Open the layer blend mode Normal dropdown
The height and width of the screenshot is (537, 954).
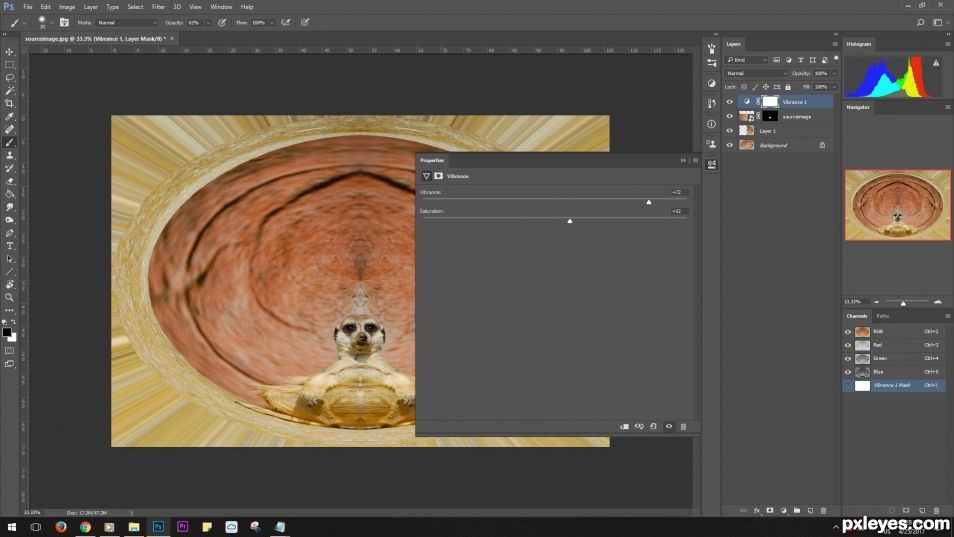(756, 73)
